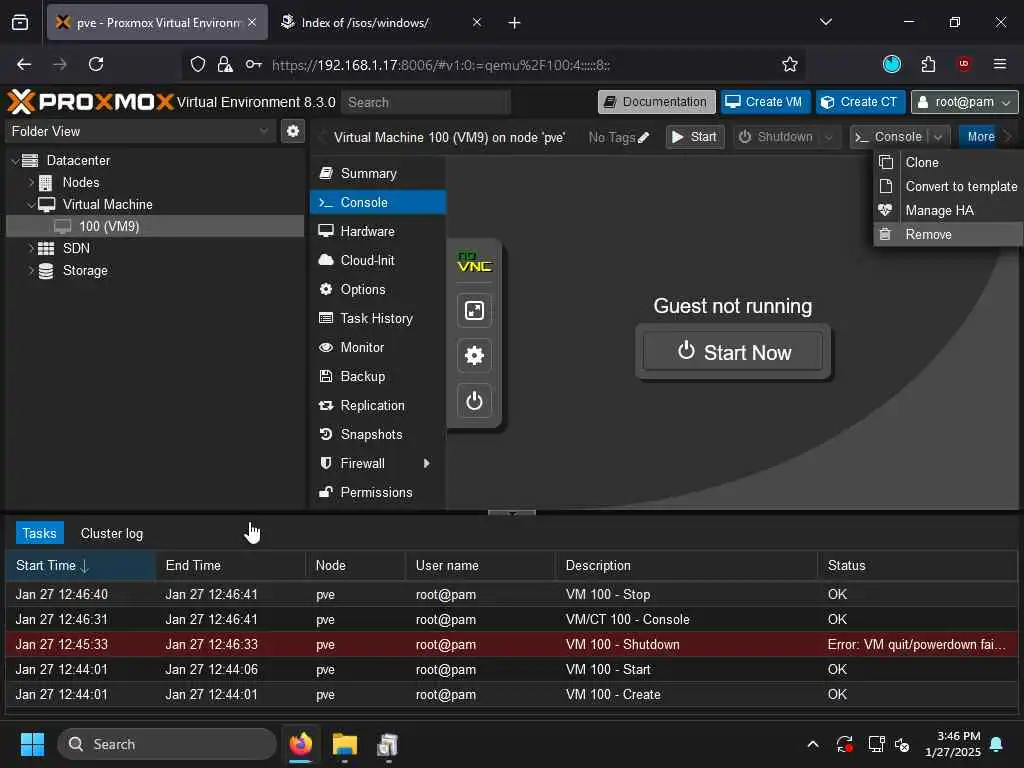Image resolution: width=1024 pixels, height=768 pixels.
Task: Click the padlock site security icon
Action: [225, 65]
